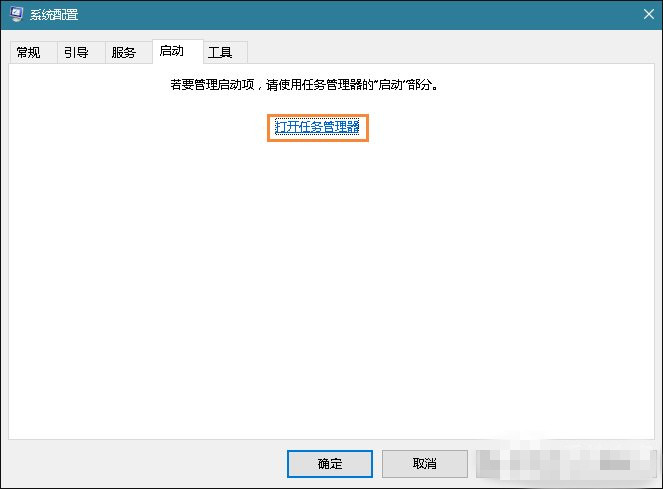The height and width of the screenshot is (489, 663).
Task: Open the 引导 tab
Action: point(76,53)
